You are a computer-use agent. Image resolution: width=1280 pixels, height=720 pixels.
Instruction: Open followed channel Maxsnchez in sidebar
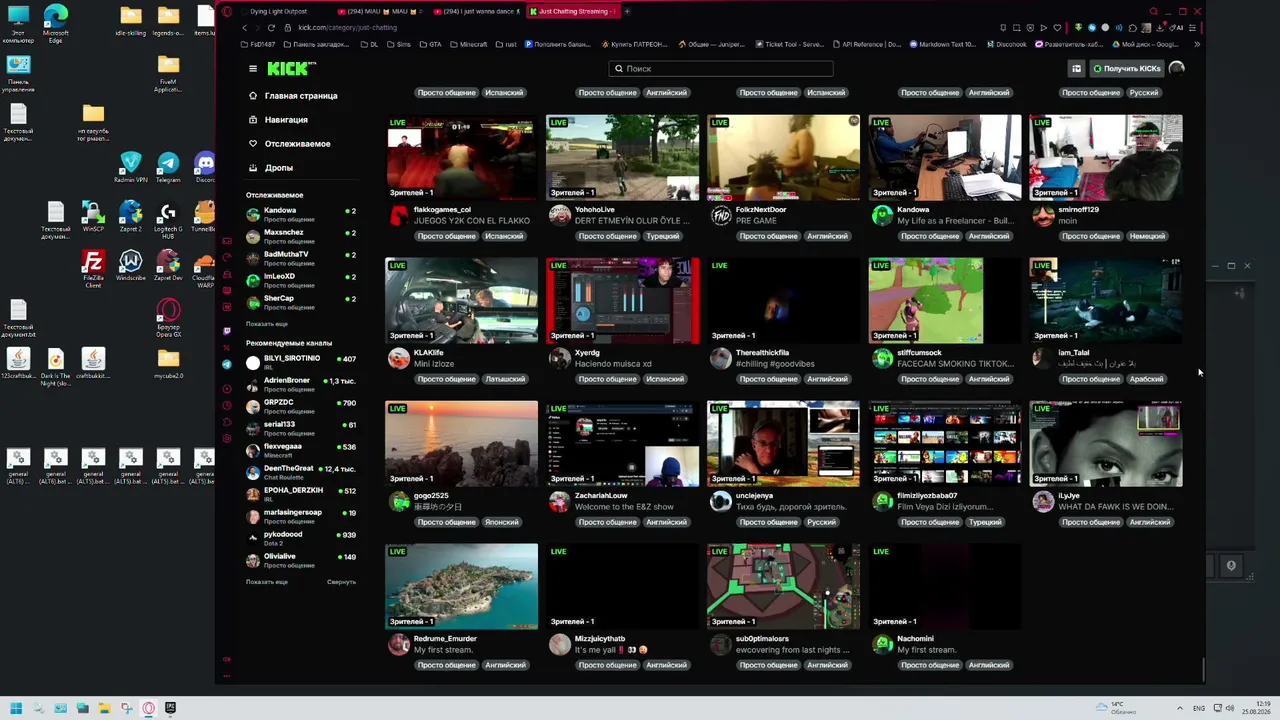(301, 236)
